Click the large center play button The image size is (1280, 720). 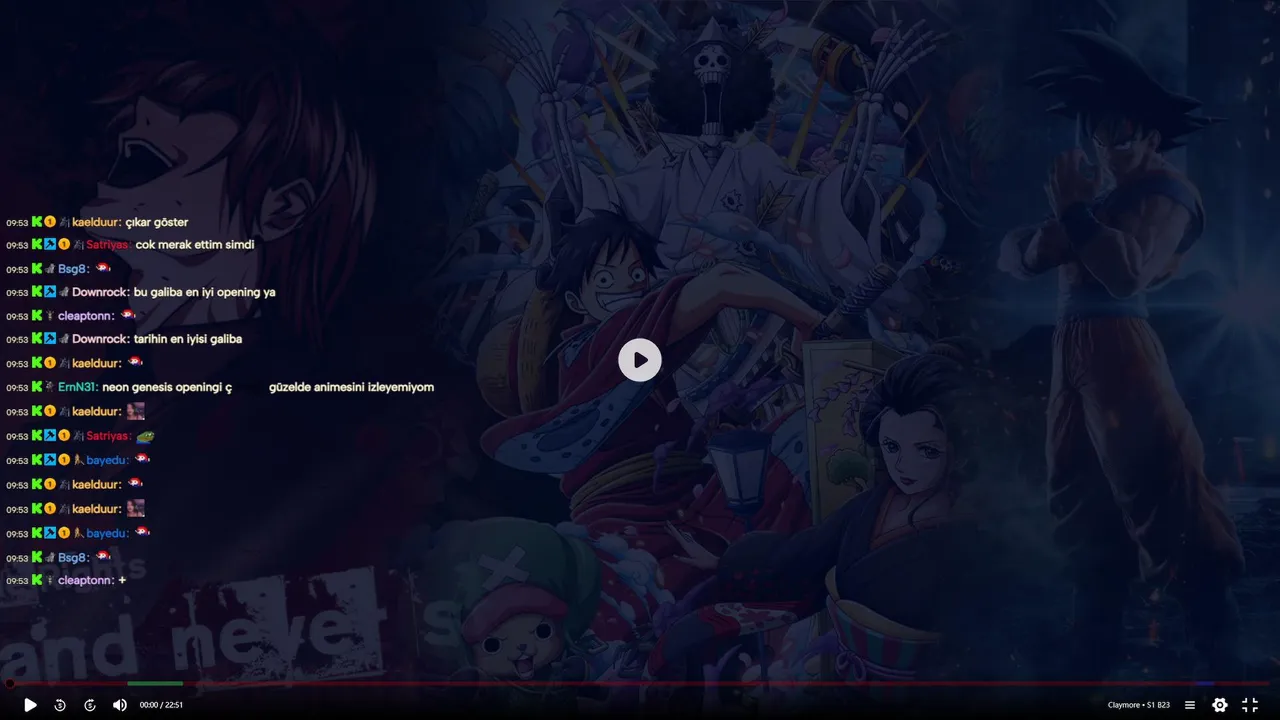tap(640, 360)
